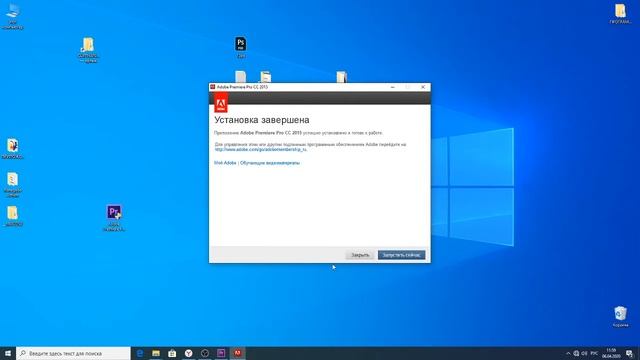Select the text document icon above installer window
The height and width of the screenshot is (360, 640).
click(266, 77)
